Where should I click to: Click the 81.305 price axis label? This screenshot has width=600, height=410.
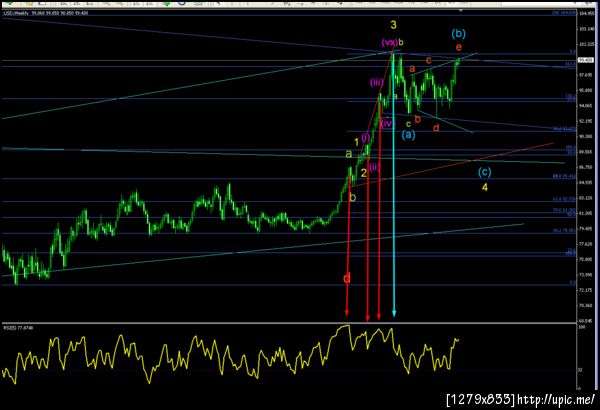586,213
